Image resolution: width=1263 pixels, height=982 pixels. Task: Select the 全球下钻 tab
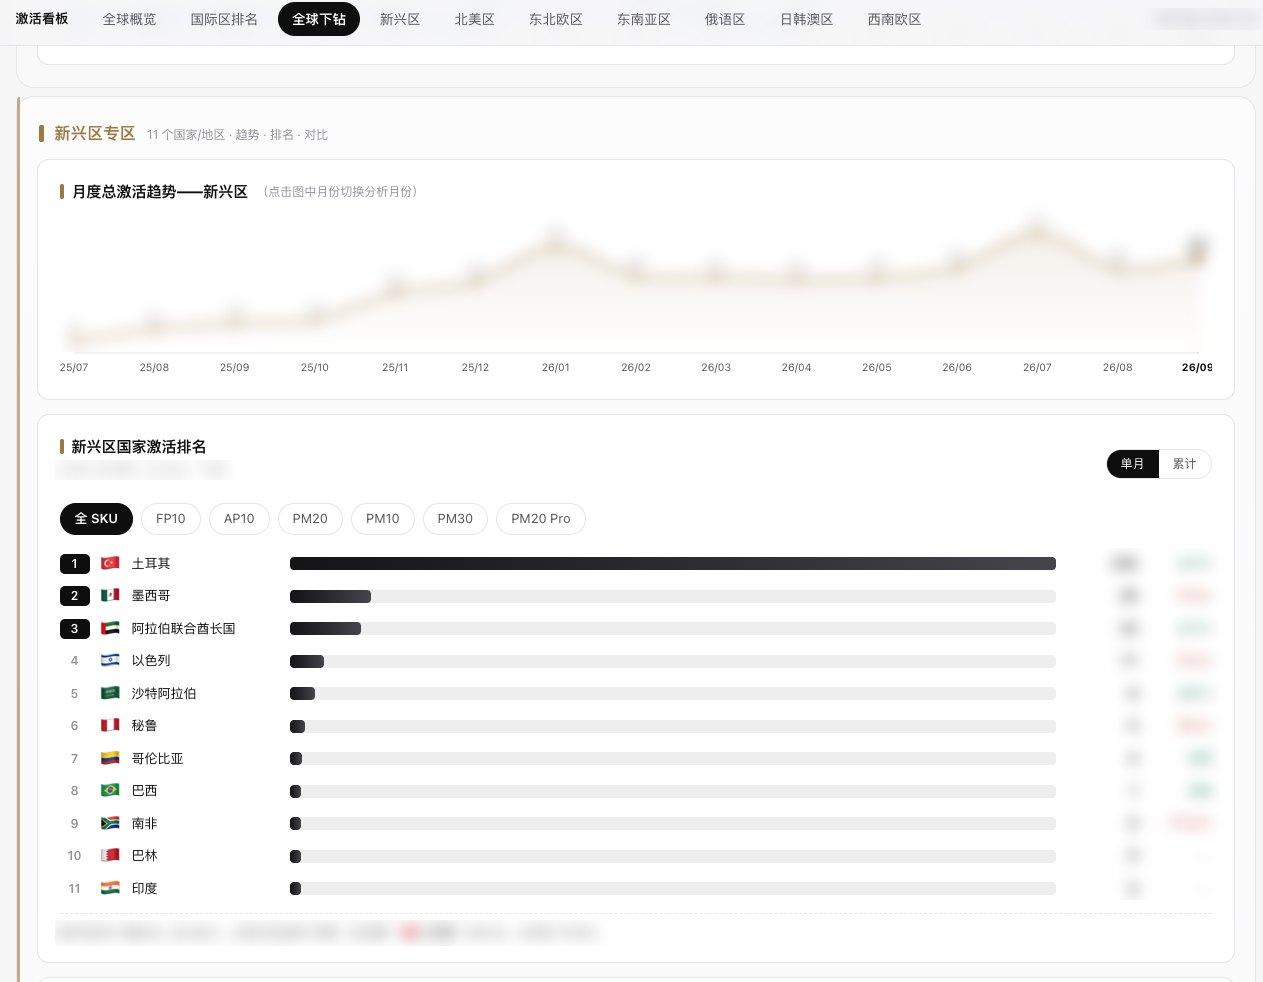tap(319, 19)
